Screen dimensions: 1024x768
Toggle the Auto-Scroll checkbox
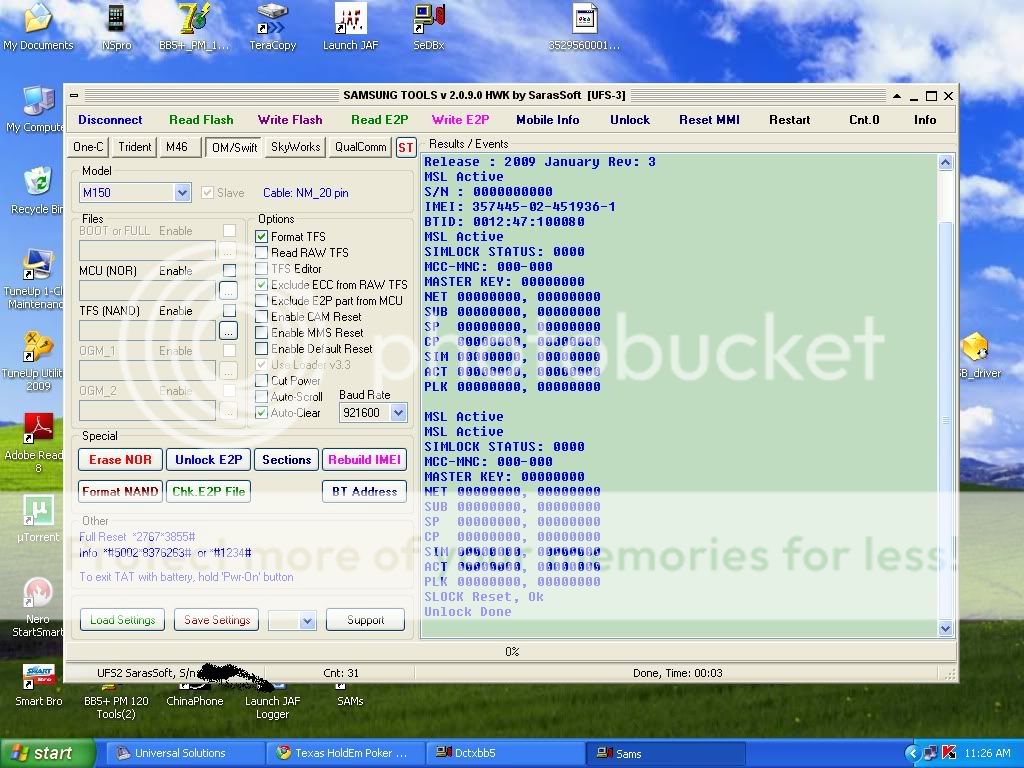click(x=261, y=396)
